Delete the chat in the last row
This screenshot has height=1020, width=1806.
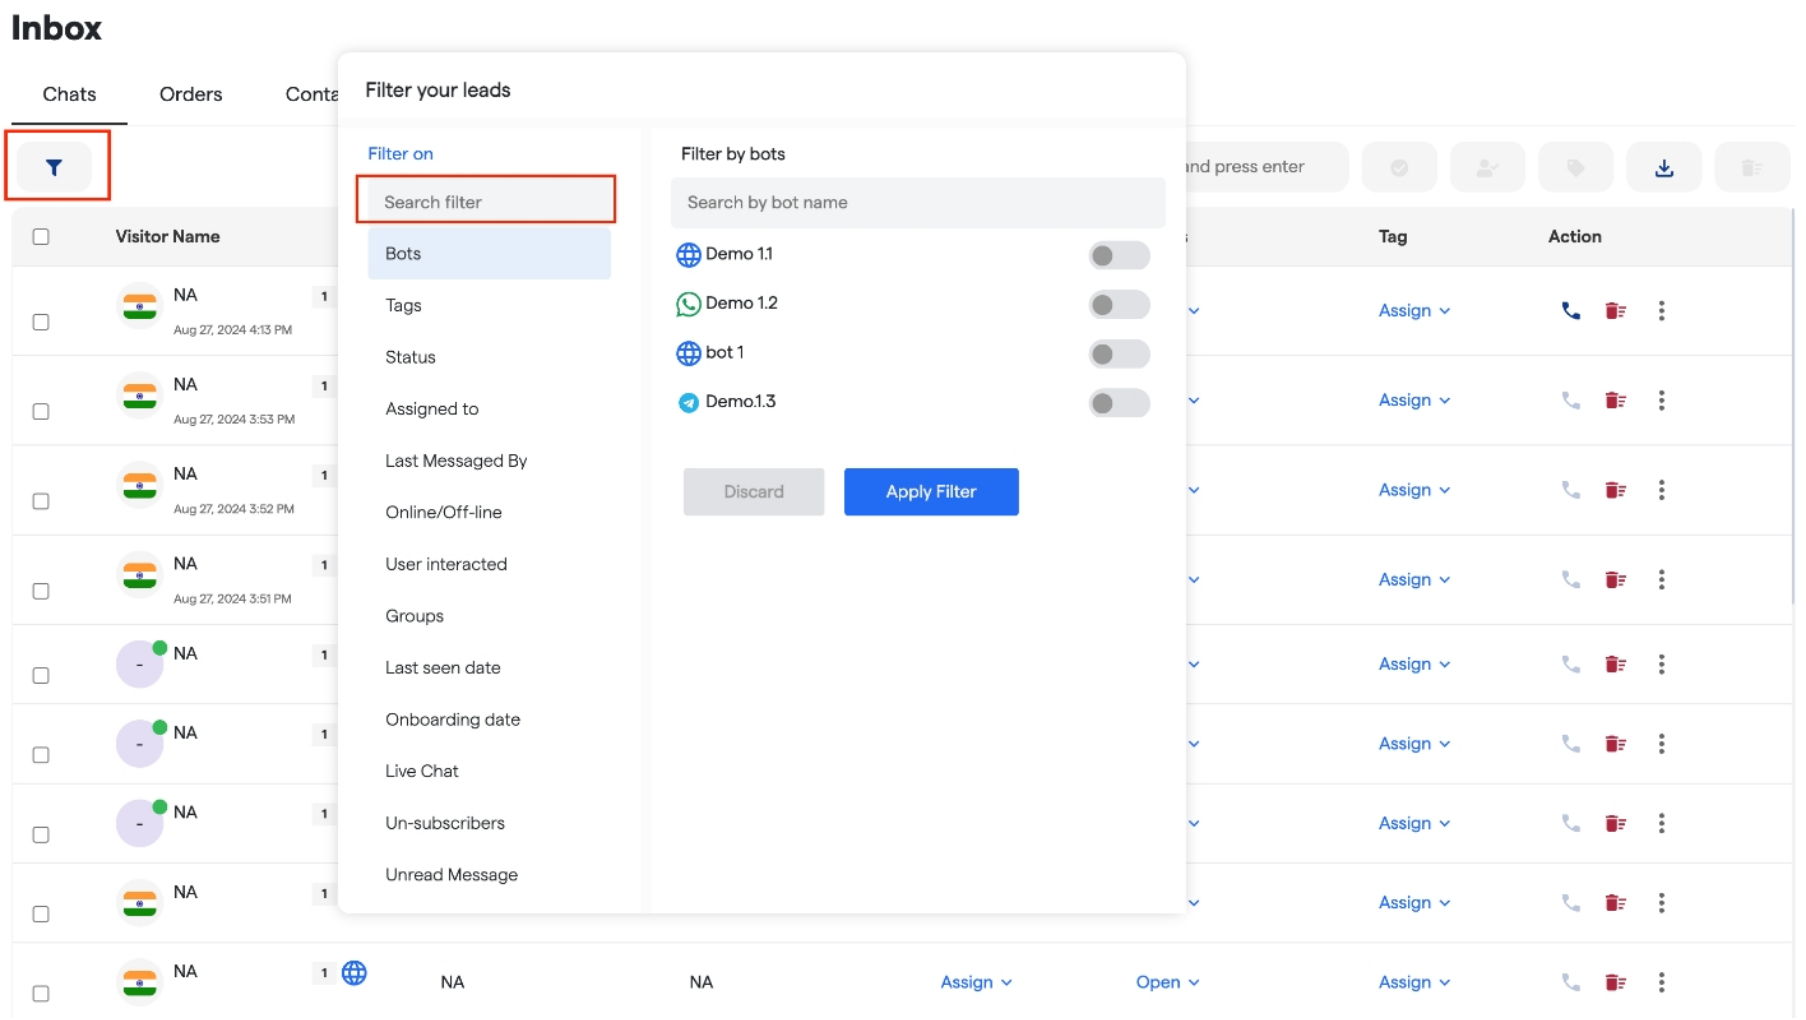coord(1615,982)
